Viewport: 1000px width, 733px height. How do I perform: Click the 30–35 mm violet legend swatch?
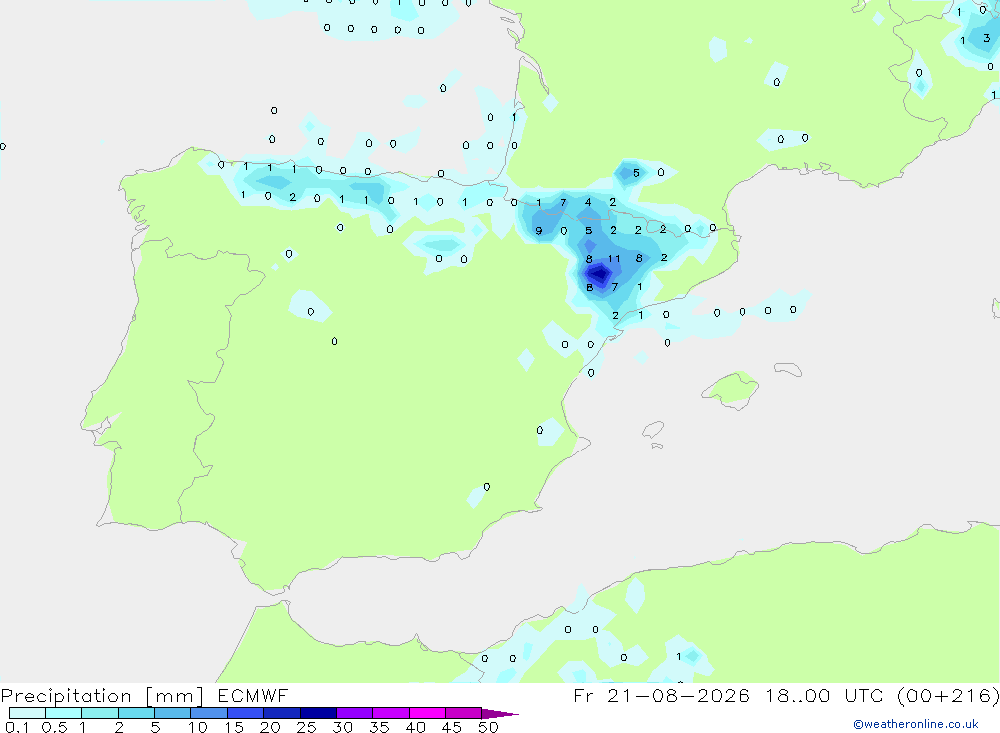pyautogui.click(x=354, y=713)
